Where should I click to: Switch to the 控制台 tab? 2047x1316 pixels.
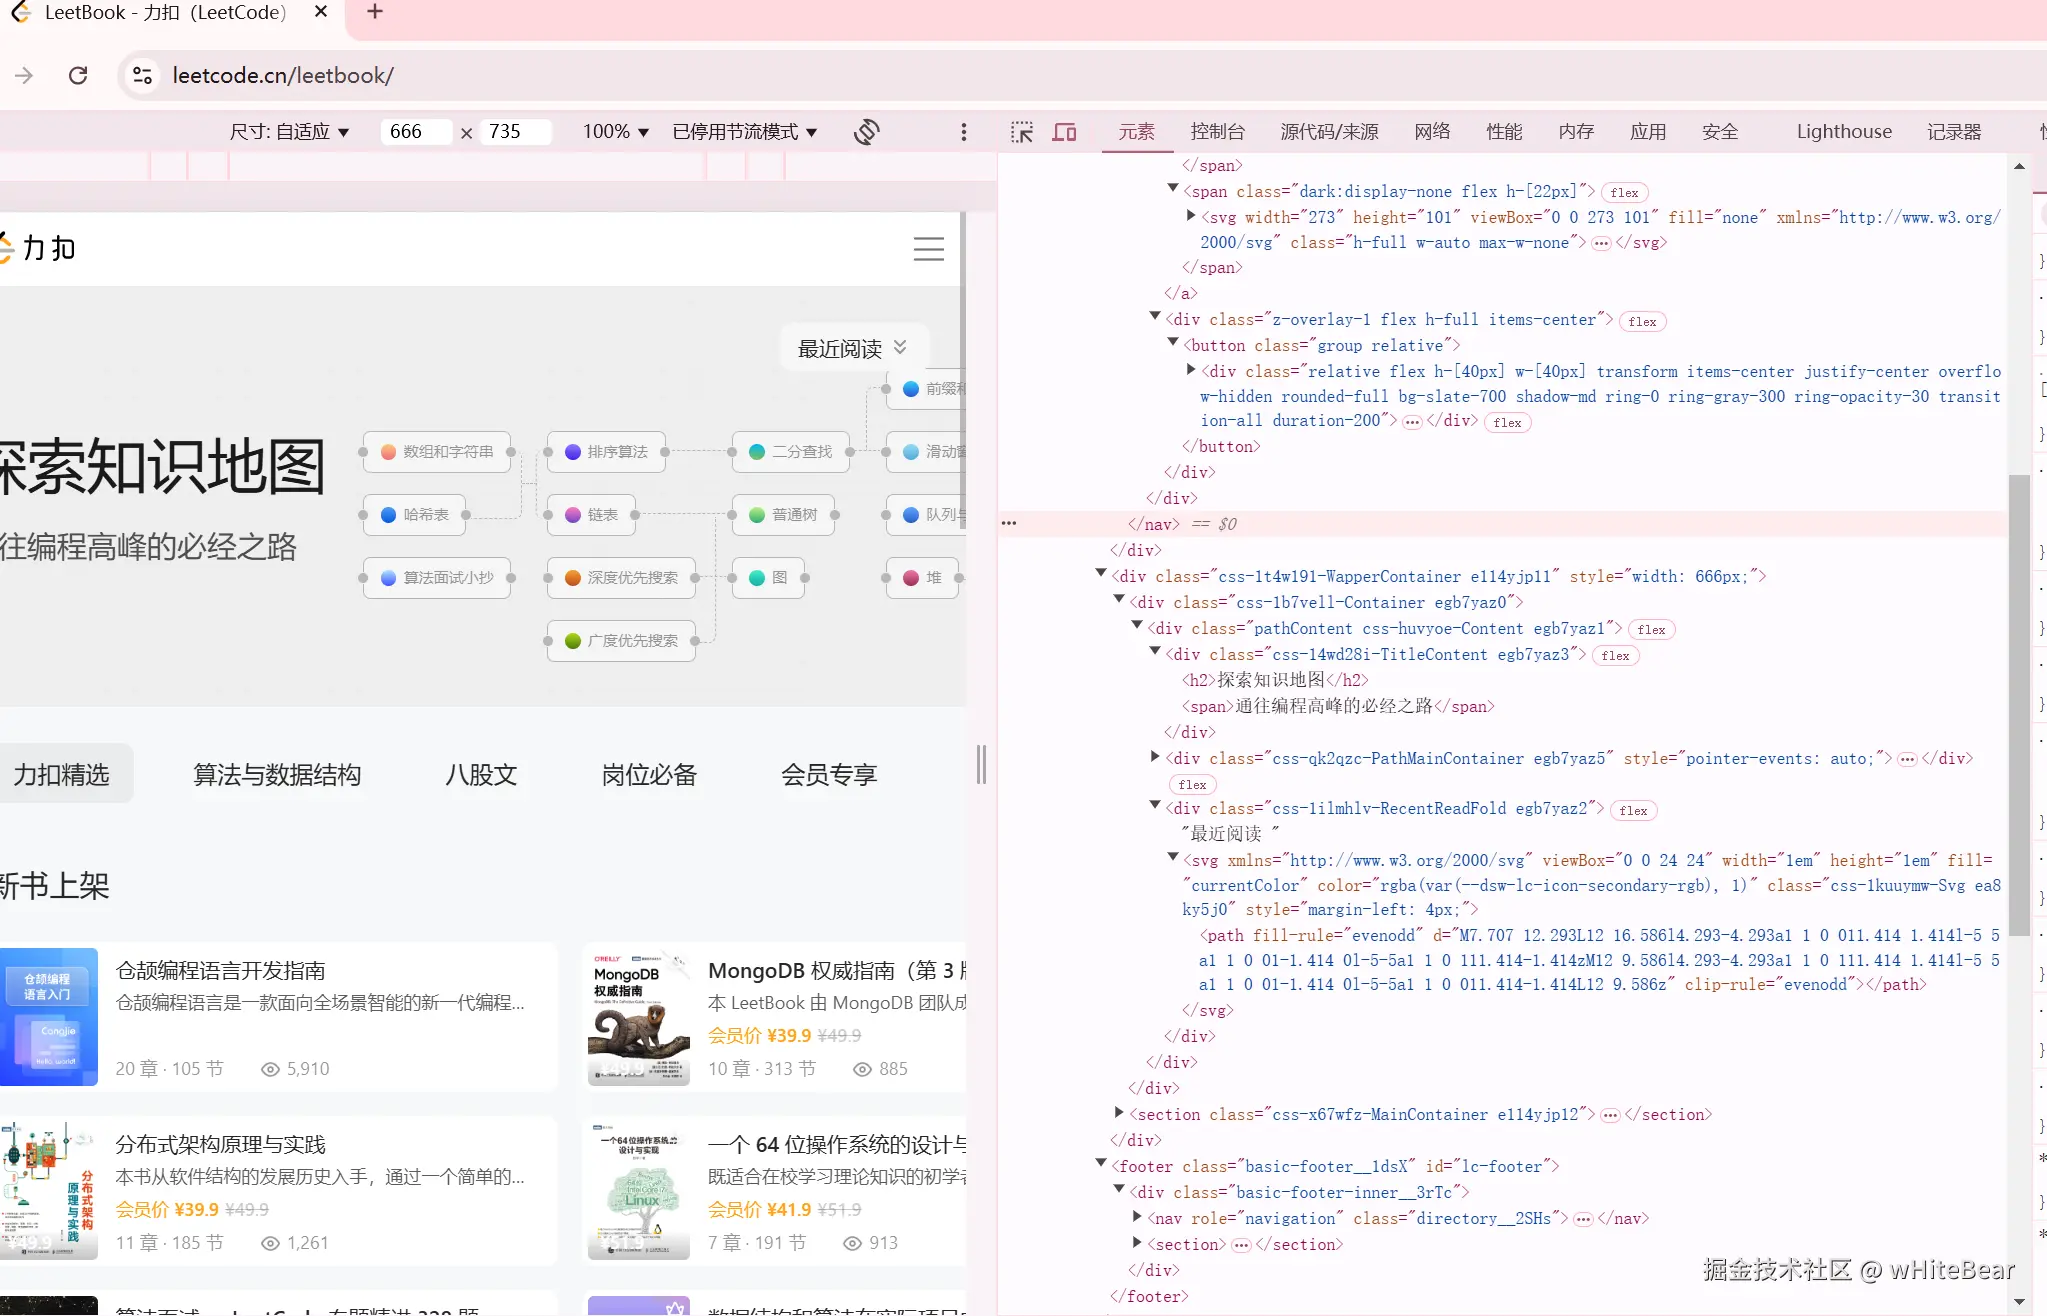click(1216, 131)
